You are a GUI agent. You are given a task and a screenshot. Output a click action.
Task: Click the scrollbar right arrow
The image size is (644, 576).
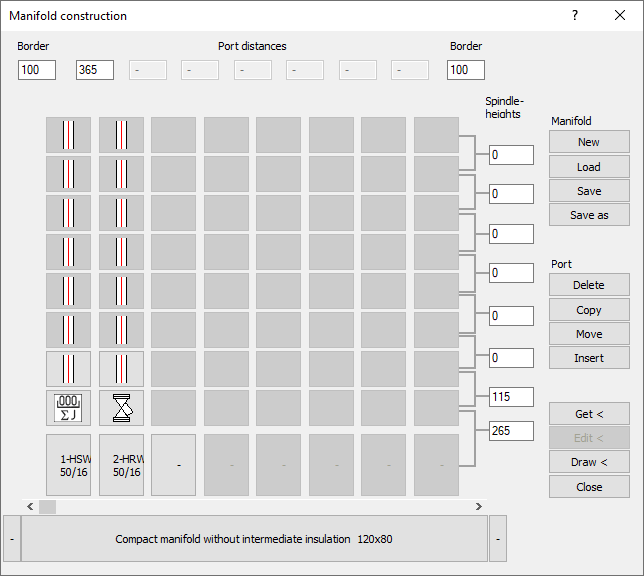[x=479, y=507]
